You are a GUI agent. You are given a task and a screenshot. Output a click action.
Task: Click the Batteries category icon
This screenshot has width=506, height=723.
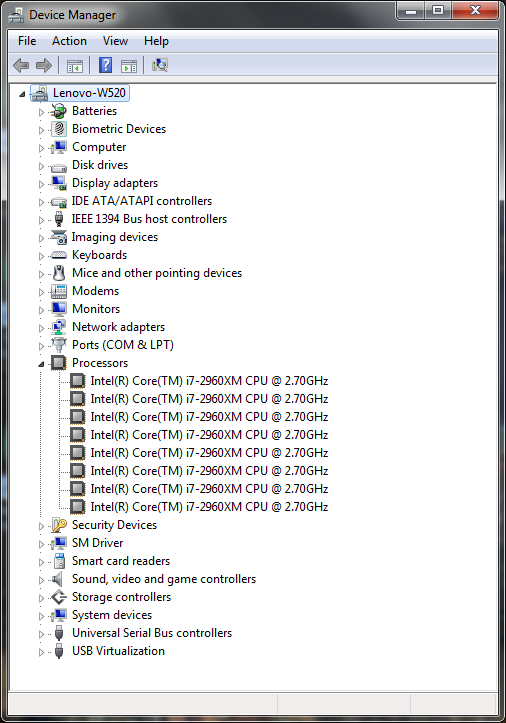coord(59,111)
